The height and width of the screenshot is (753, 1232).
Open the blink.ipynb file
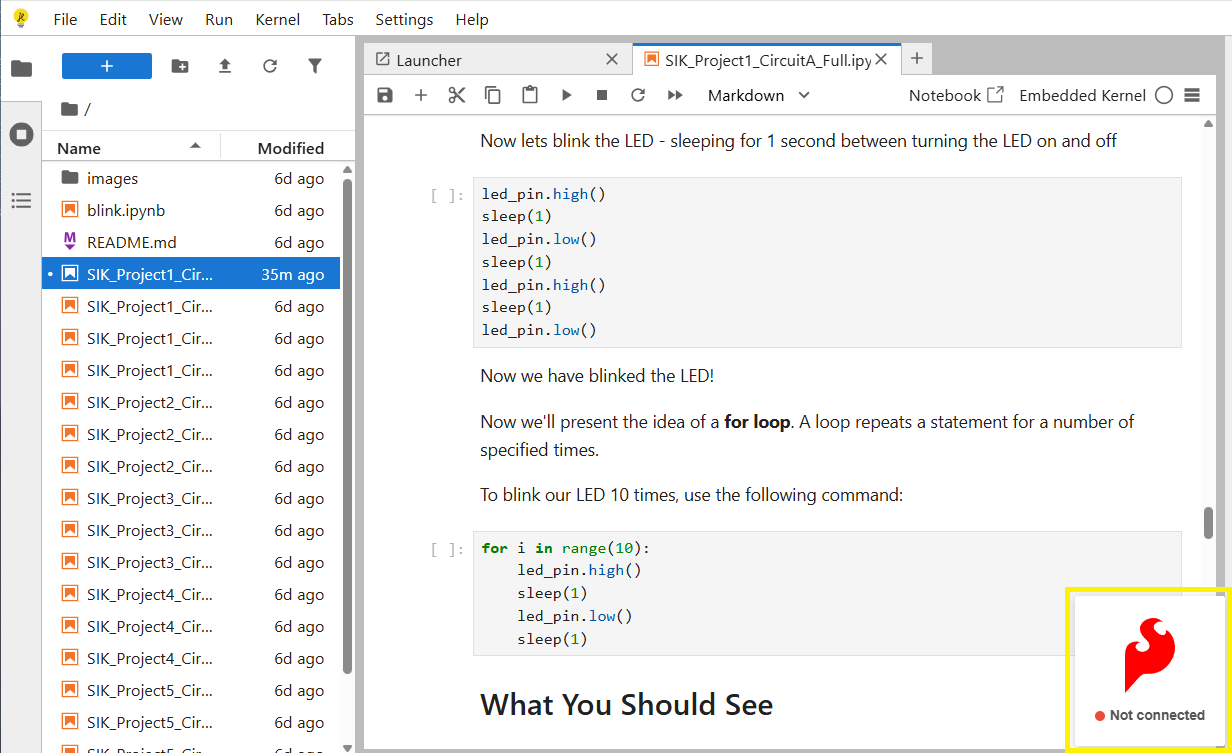(126, 210)
